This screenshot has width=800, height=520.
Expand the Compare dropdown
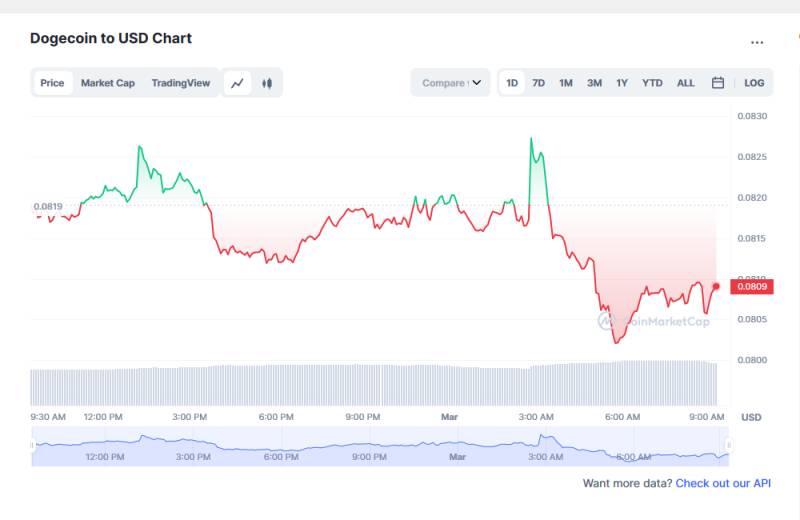coord(451,83)
